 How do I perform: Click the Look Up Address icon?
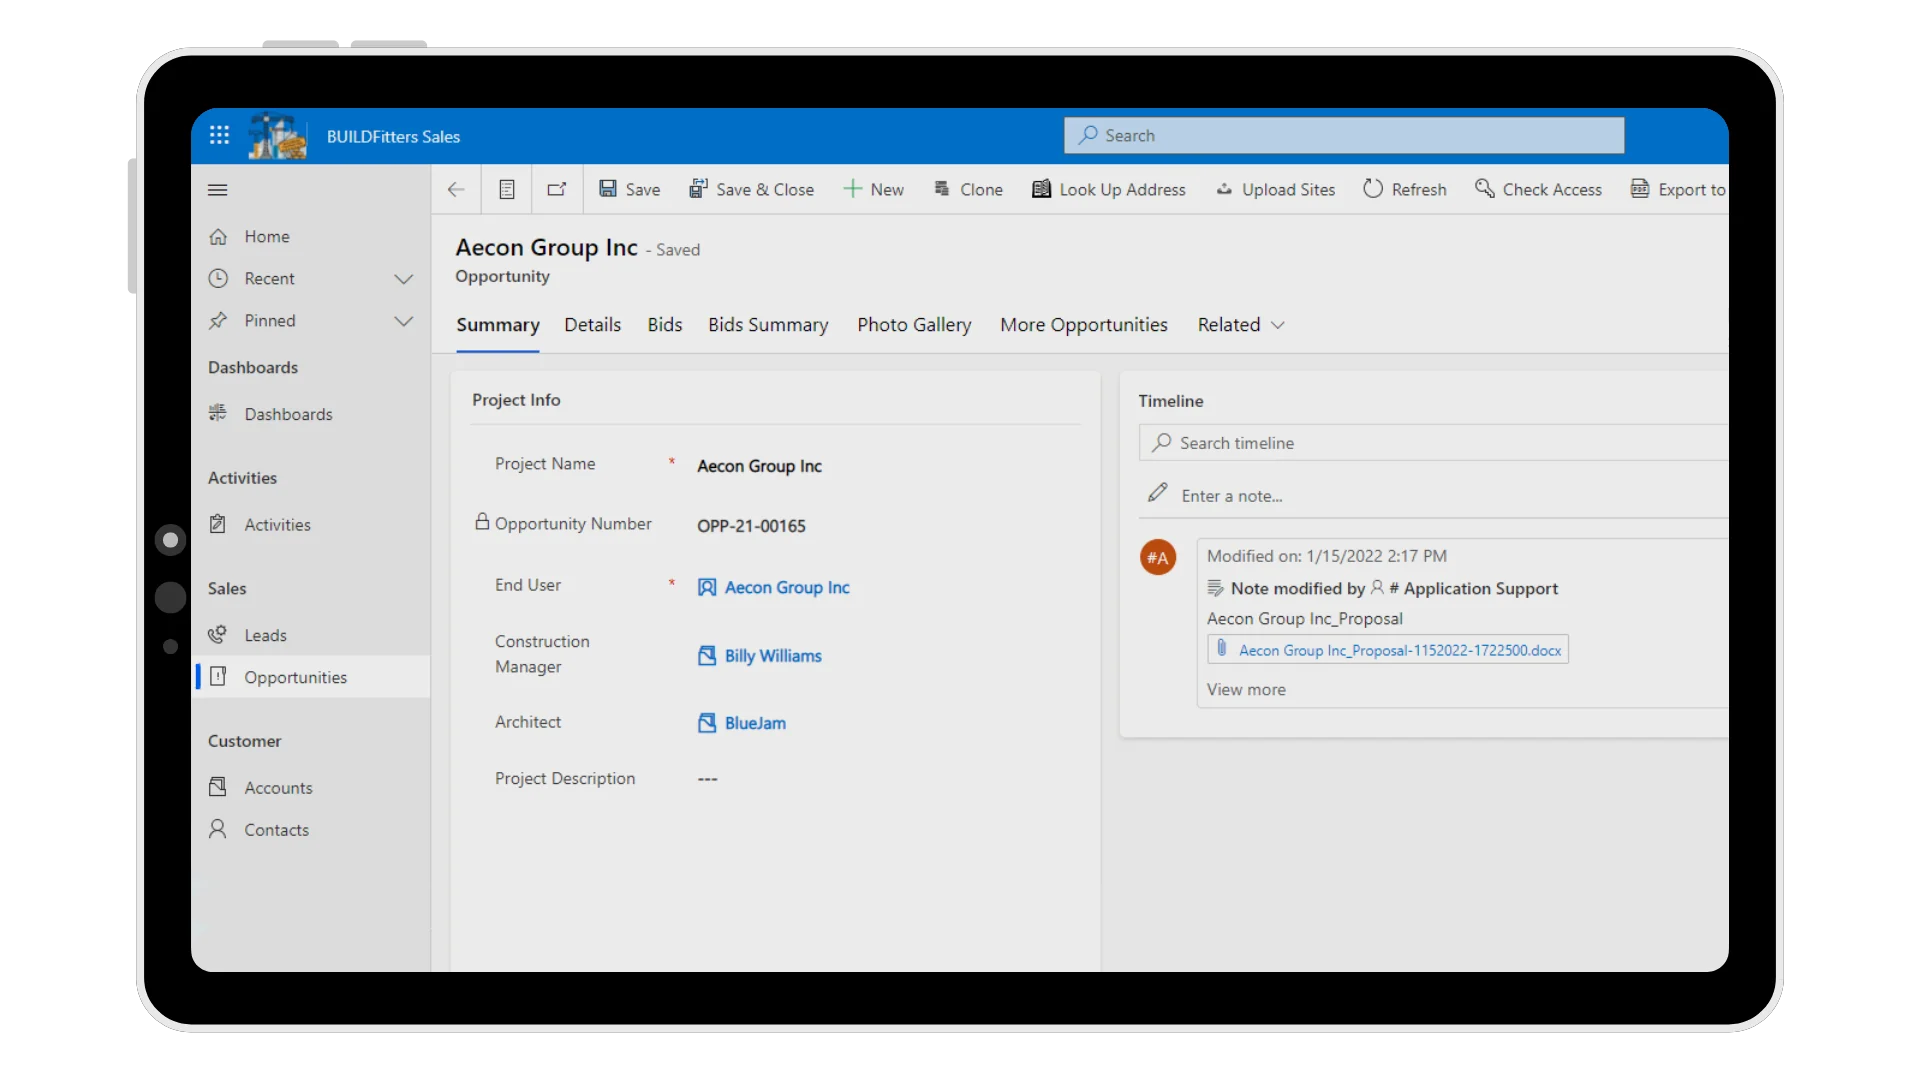(1041, 189)
